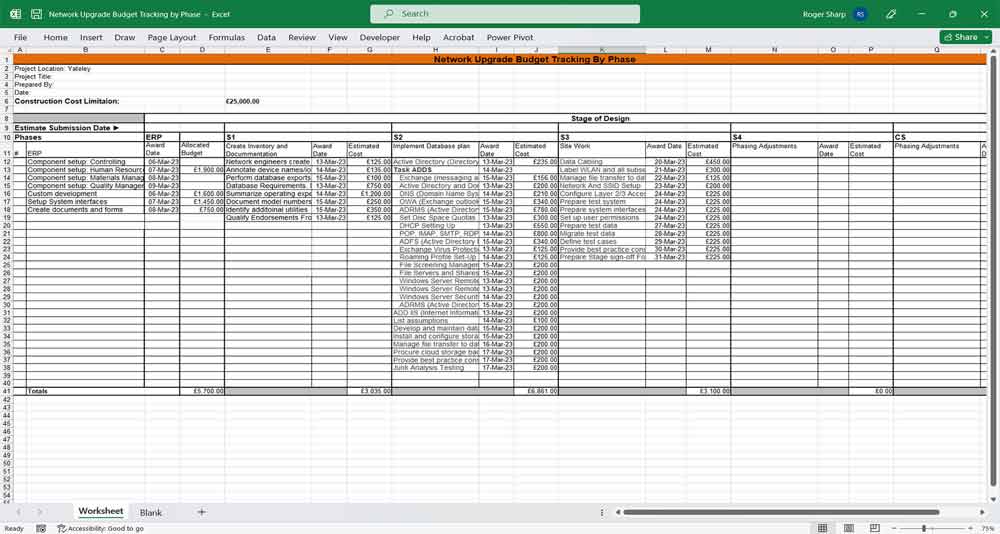
Task: Open the Review ribbon tab
Action: (302, 38)
